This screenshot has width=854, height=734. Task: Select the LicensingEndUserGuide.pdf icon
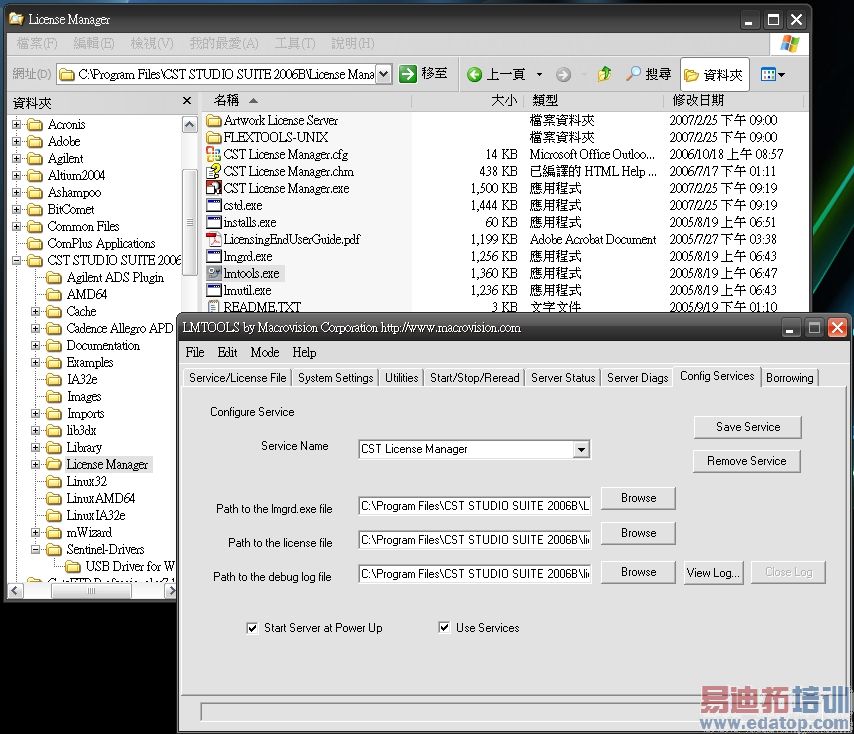[x=214, y=239]
